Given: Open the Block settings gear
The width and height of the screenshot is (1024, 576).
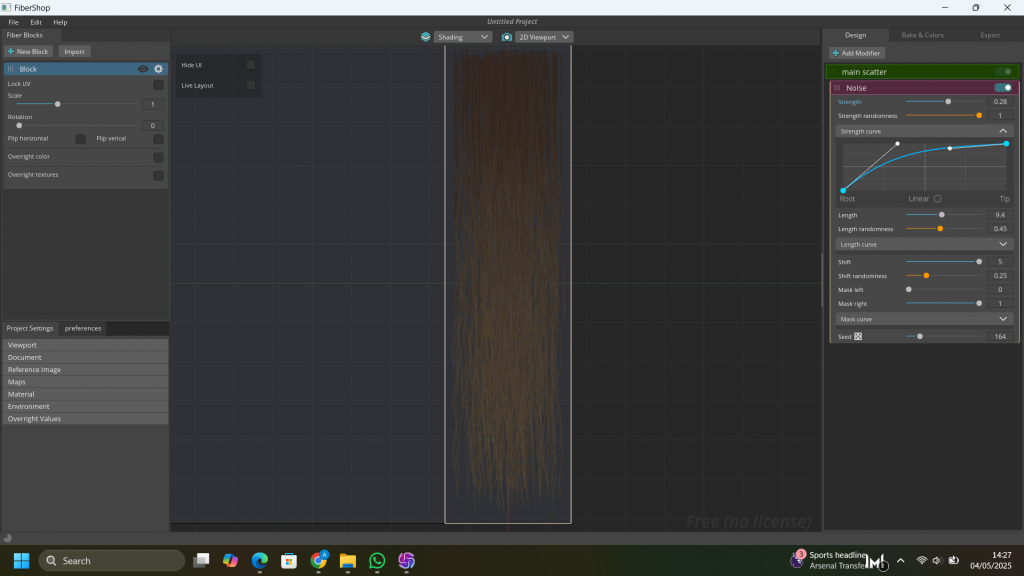Looking at the screenshot, I should (x=158, y=69).
